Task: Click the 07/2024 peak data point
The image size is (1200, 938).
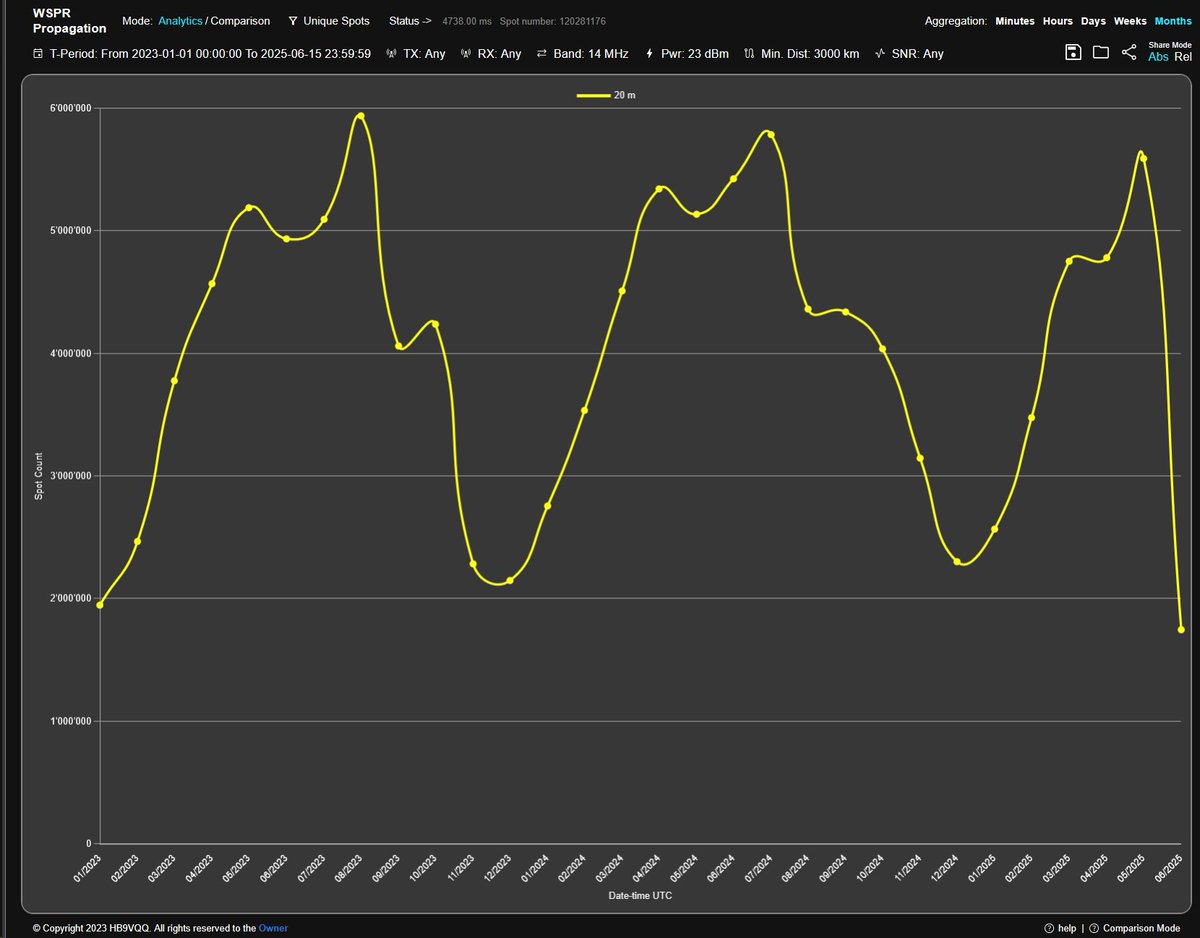Action: [771, 134]
